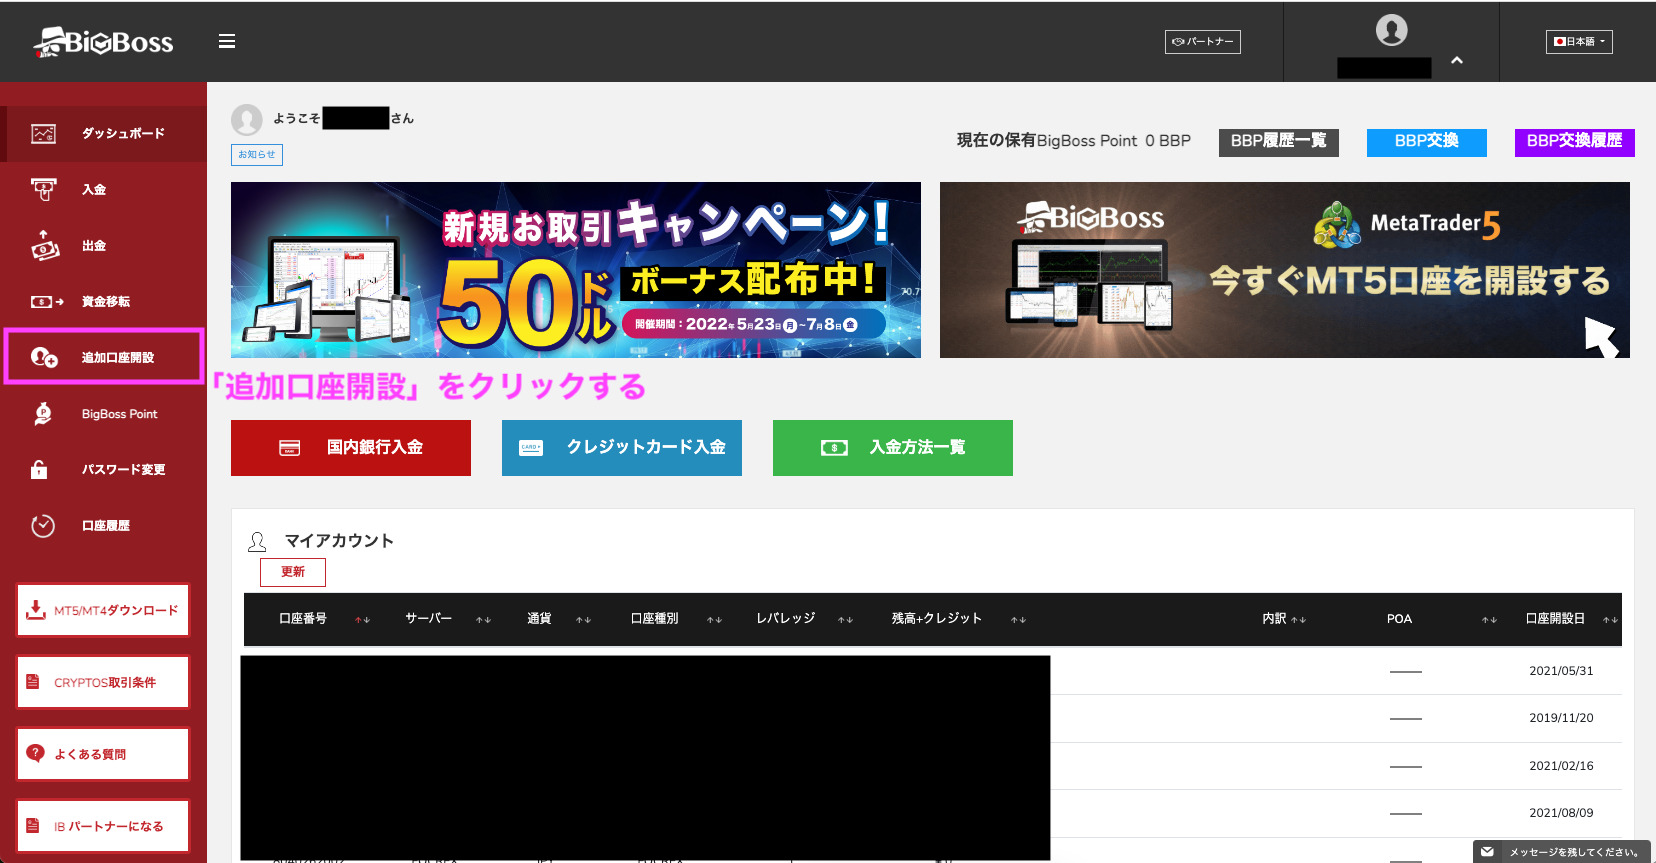Open ダッシュボード in the sidebar
Viewport: 1656px width, 863px height.
104,134
